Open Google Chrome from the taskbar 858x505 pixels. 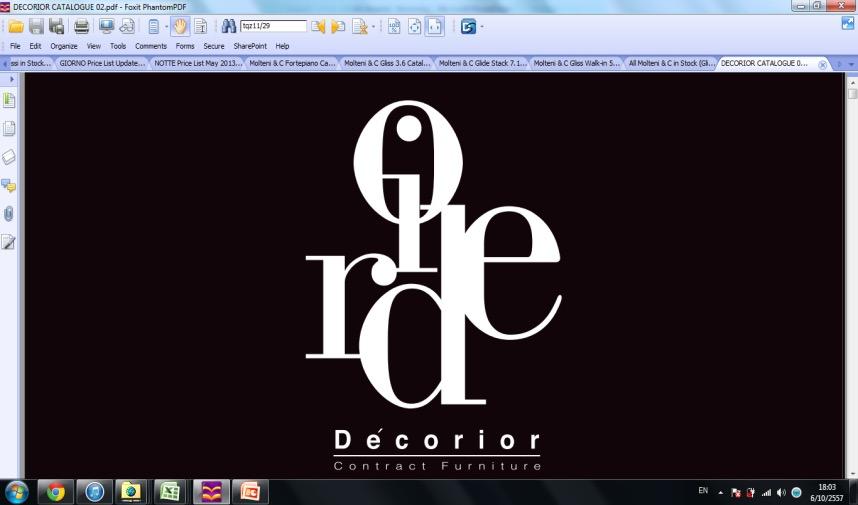coord(55,492)
